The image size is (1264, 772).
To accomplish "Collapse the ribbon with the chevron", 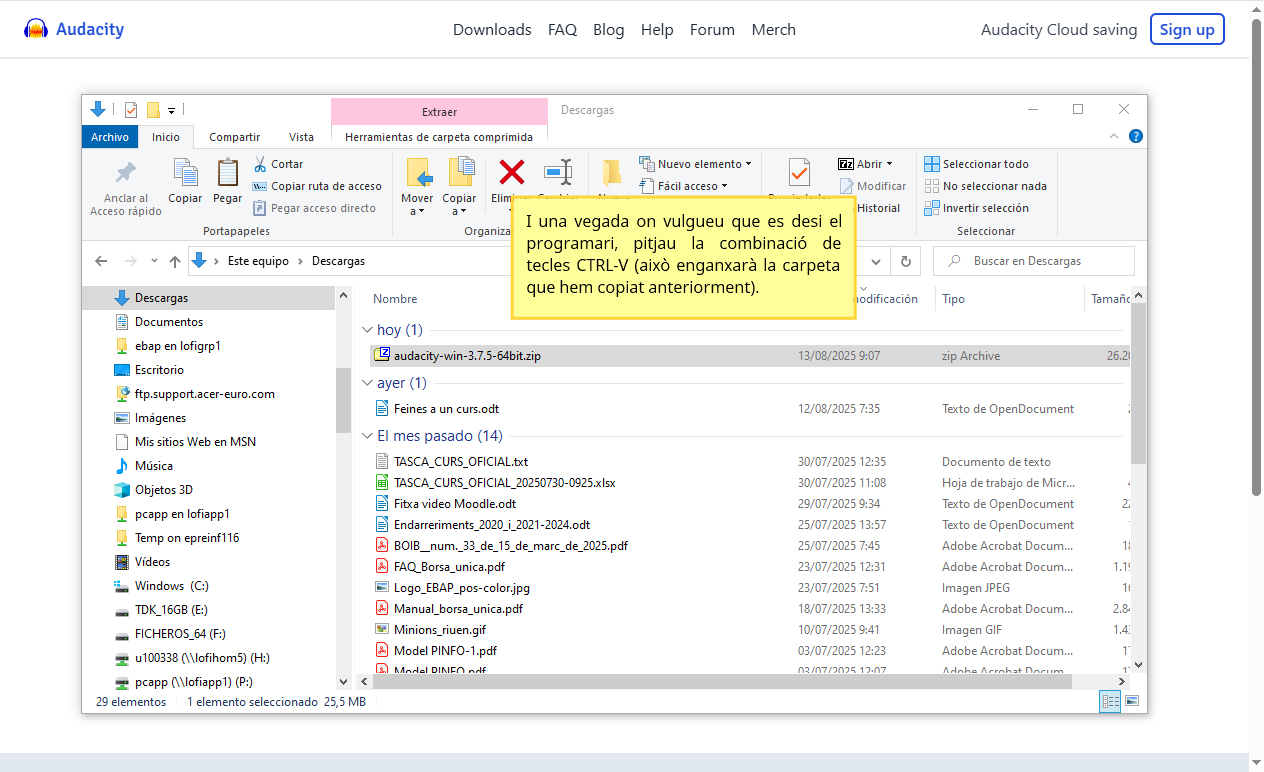I will click(1115, 137).
